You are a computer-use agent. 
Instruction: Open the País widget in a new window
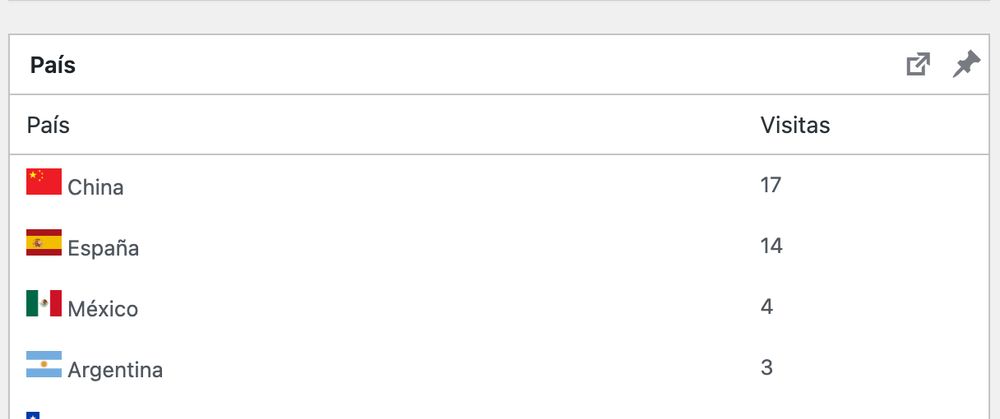pyautogui.click(x=918, y=64)
